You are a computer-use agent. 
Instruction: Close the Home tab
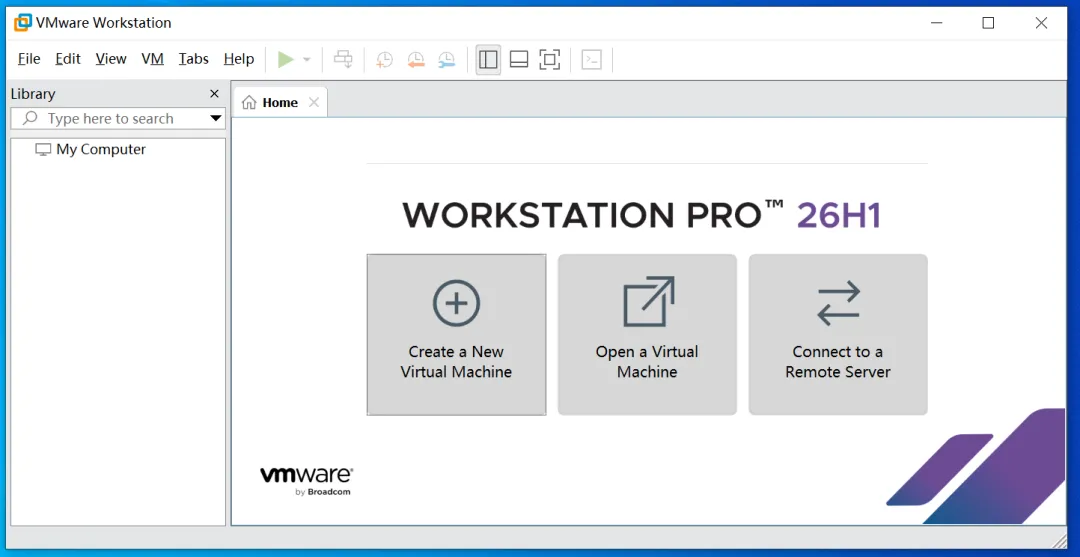(x=313, y=103)
